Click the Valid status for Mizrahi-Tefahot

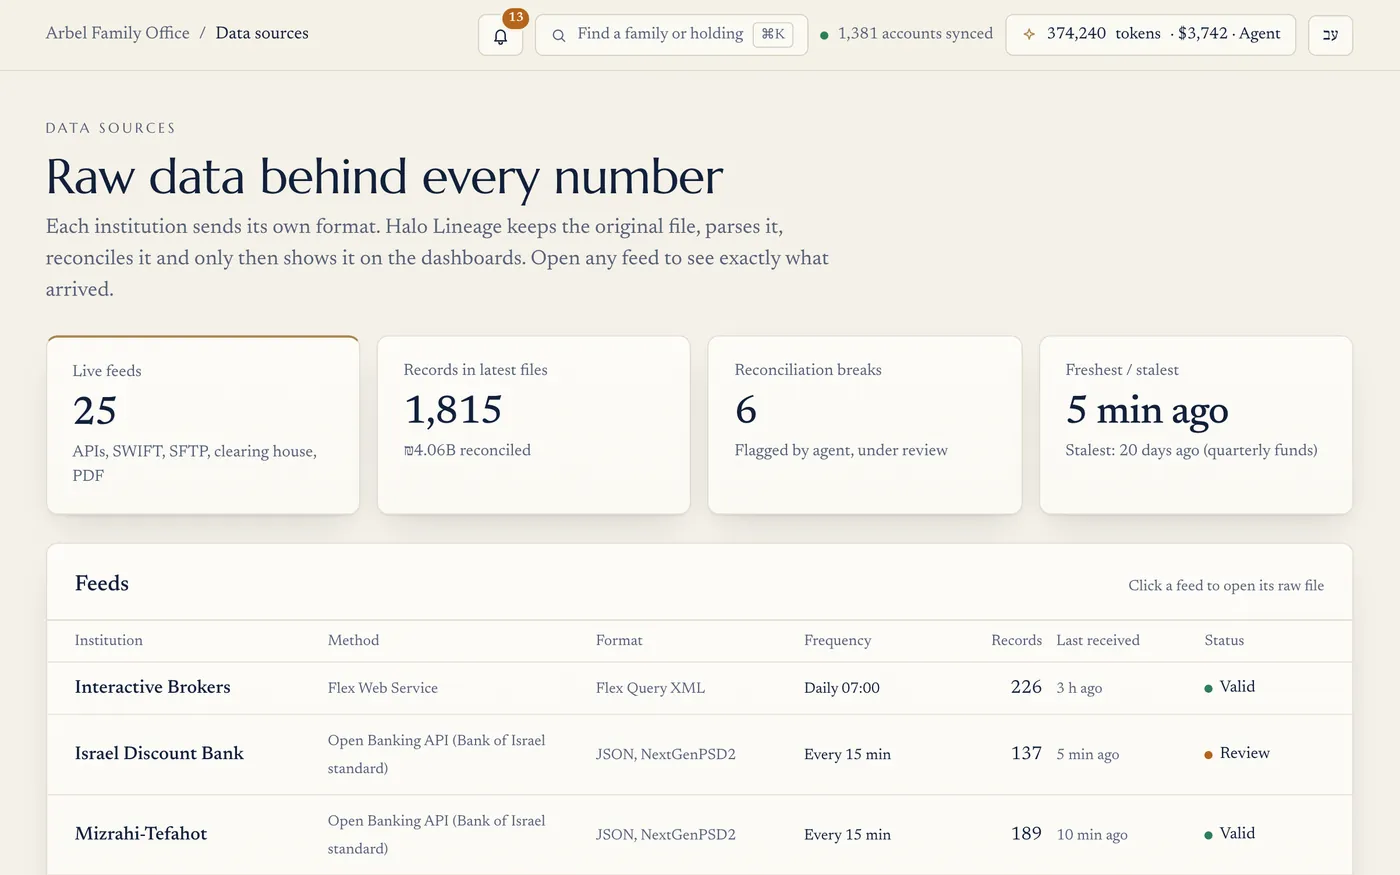click(1230, 833)
